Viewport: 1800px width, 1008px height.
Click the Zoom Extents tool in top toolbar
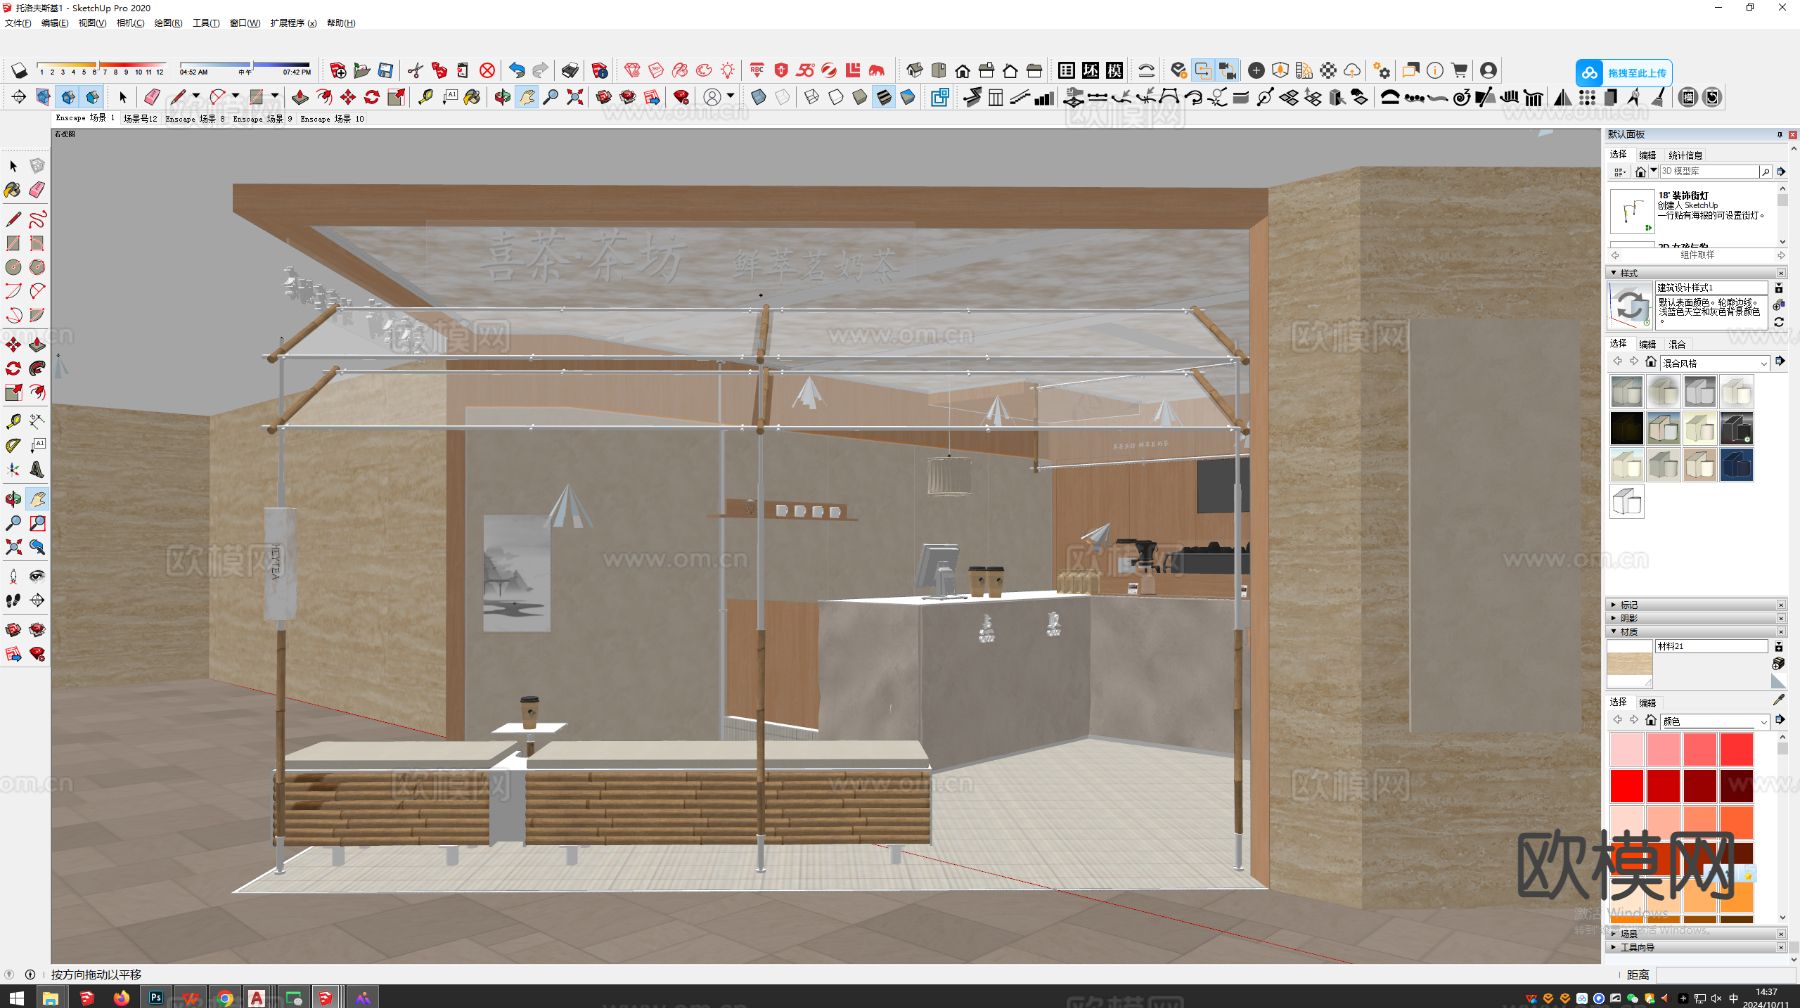pos(575,97)
